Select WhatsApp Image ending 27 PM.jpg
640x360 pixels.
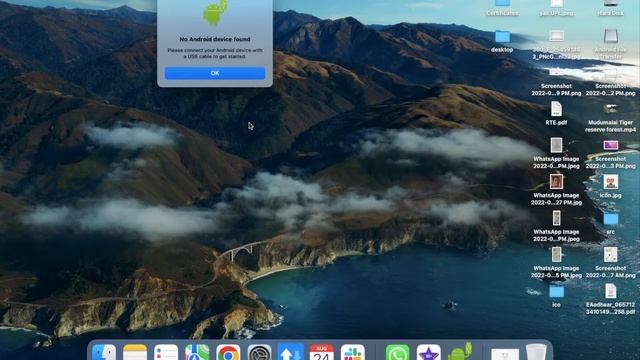click(556, 182)
